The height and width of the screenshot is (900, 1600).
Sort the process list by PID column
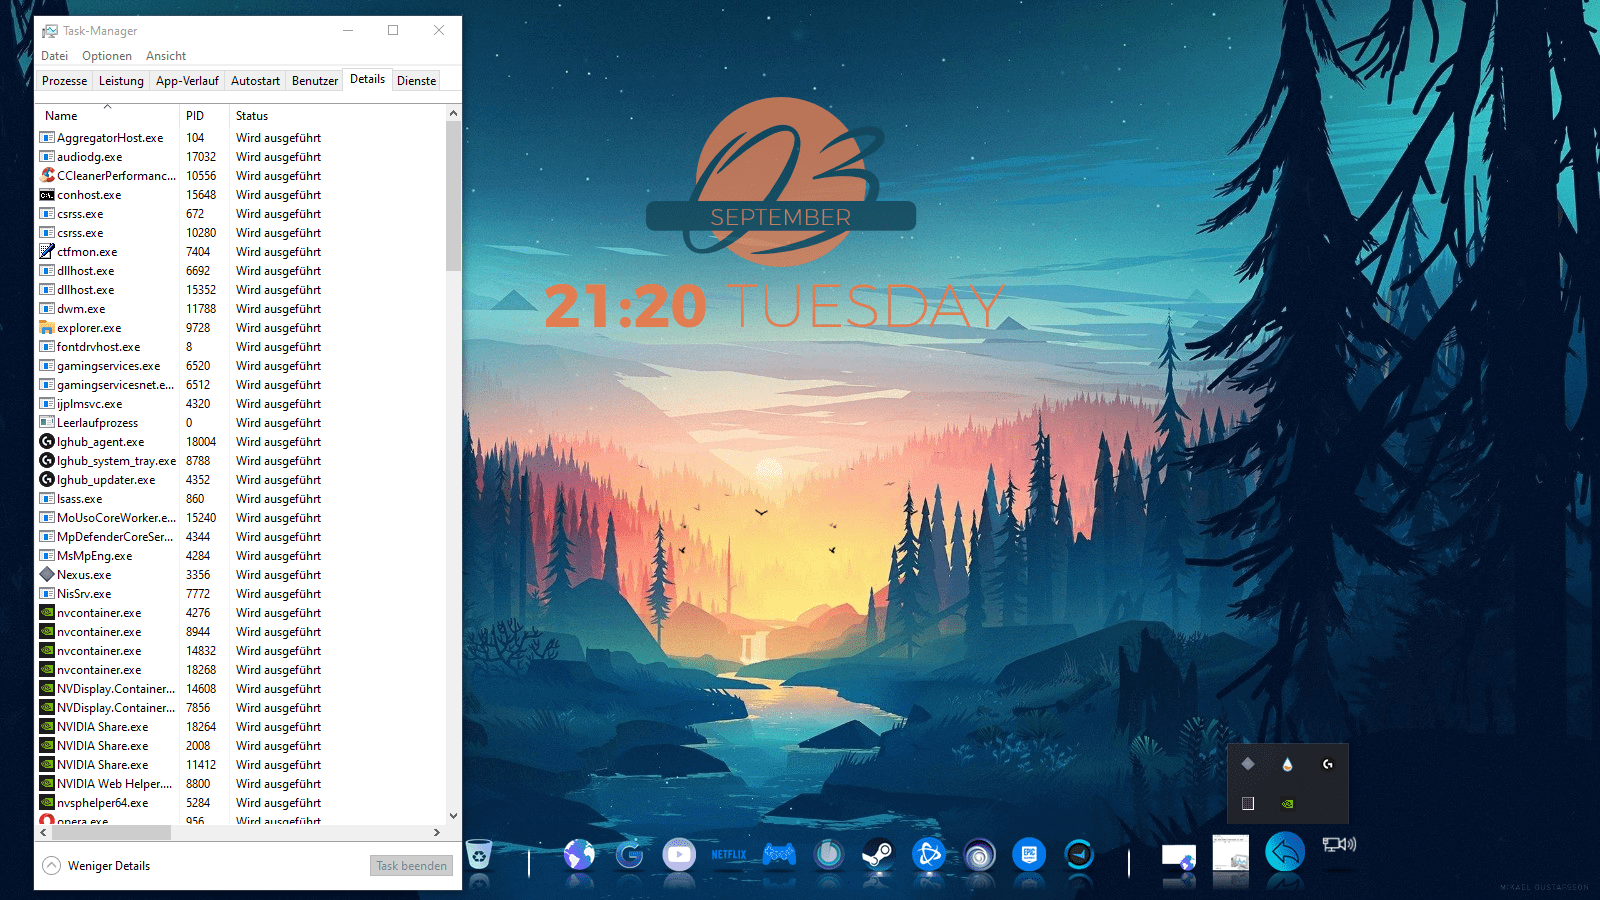(195, 116)
